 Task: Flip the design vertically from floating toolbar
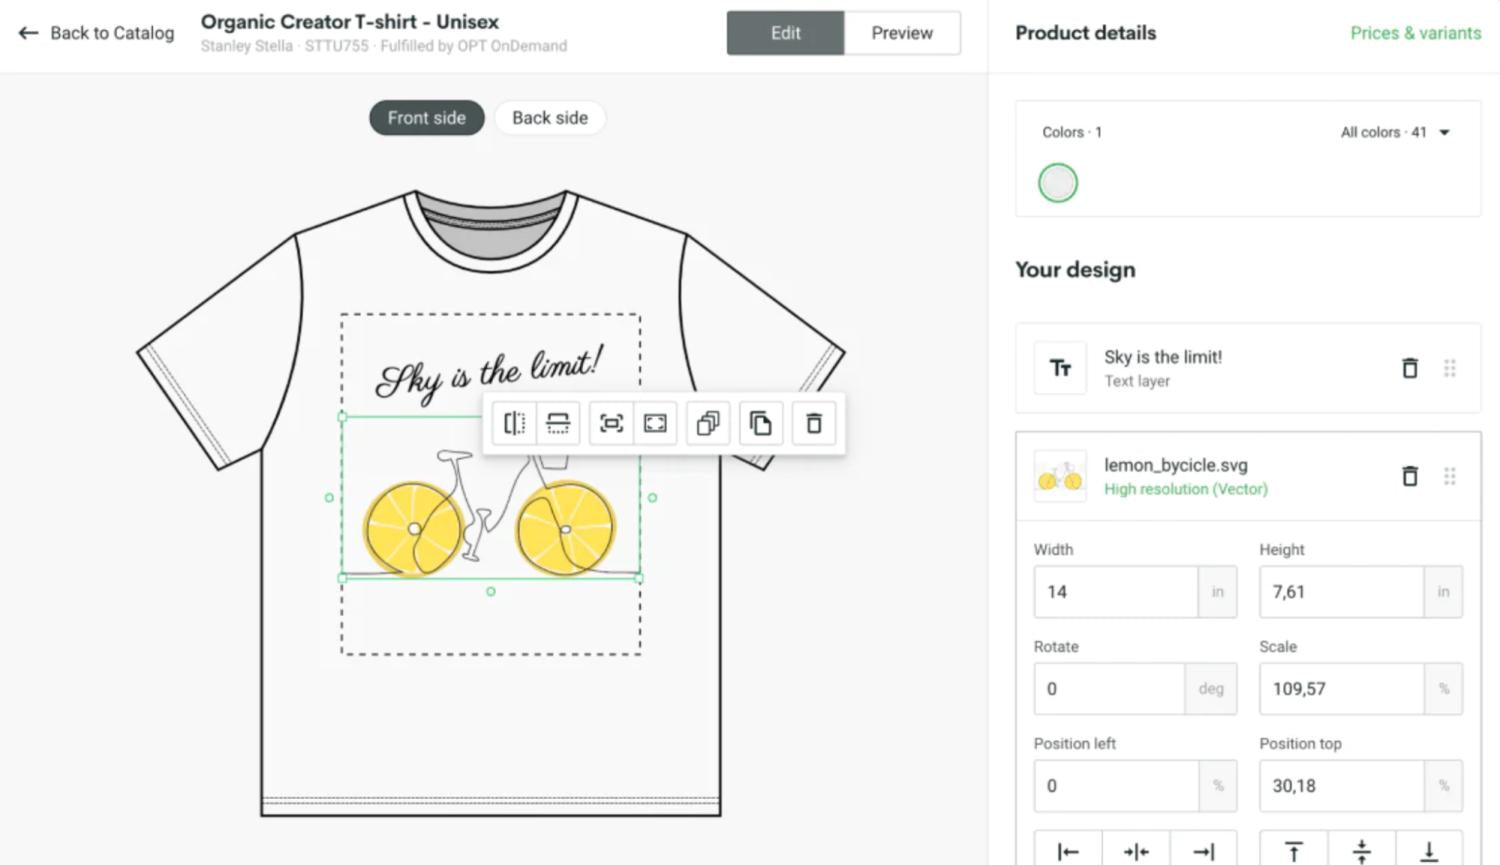pyautogui.click(x=558, y=423)
